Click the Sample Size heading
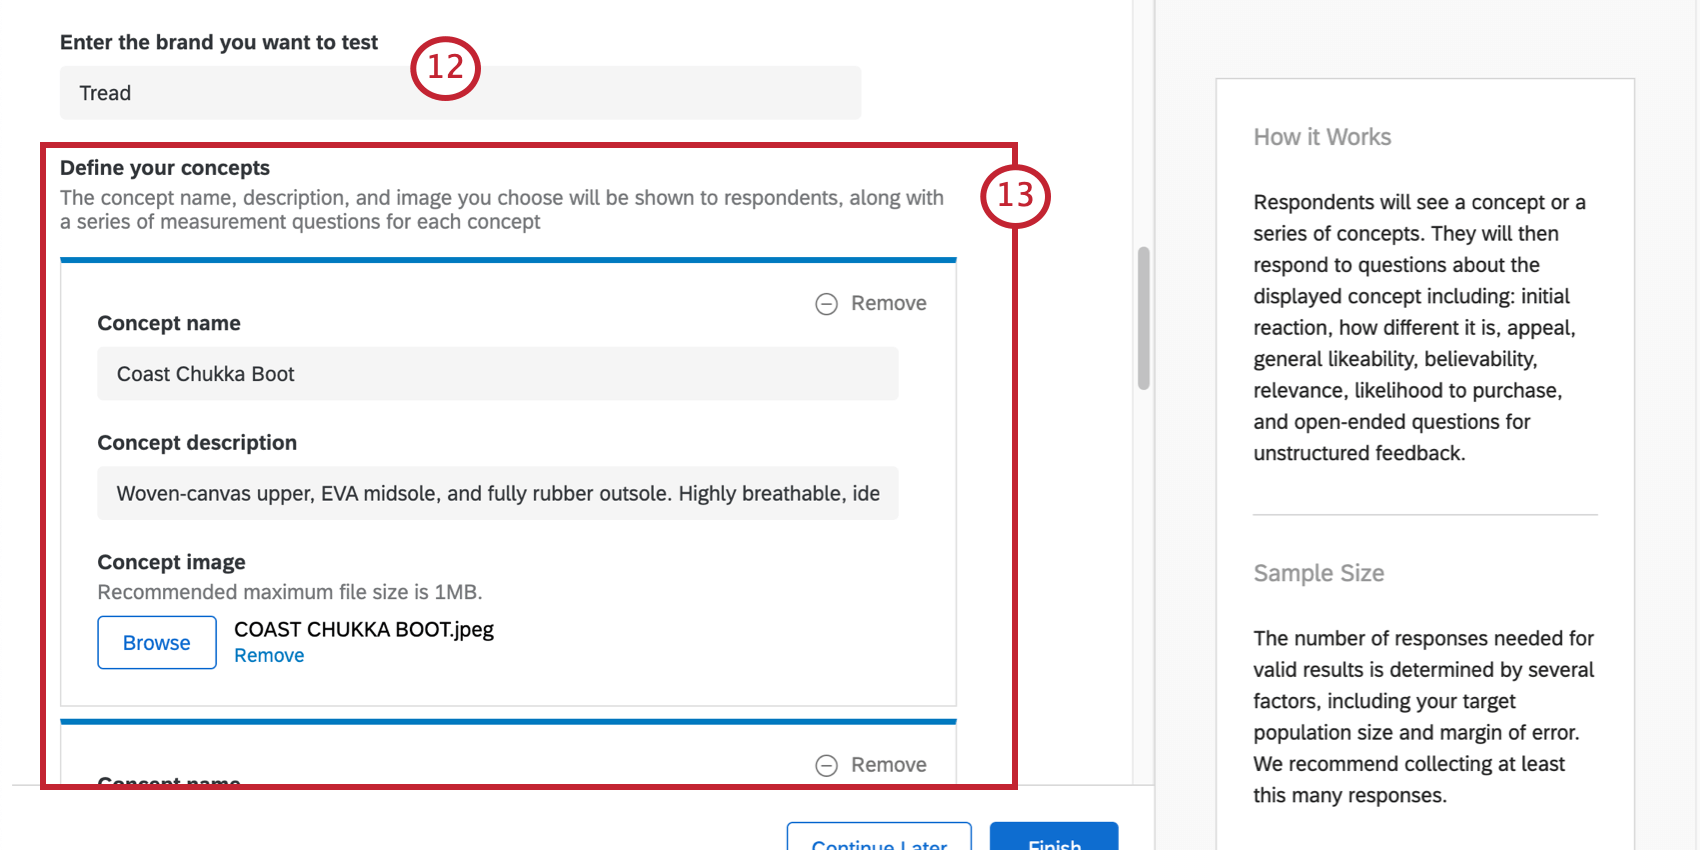 1318,573
